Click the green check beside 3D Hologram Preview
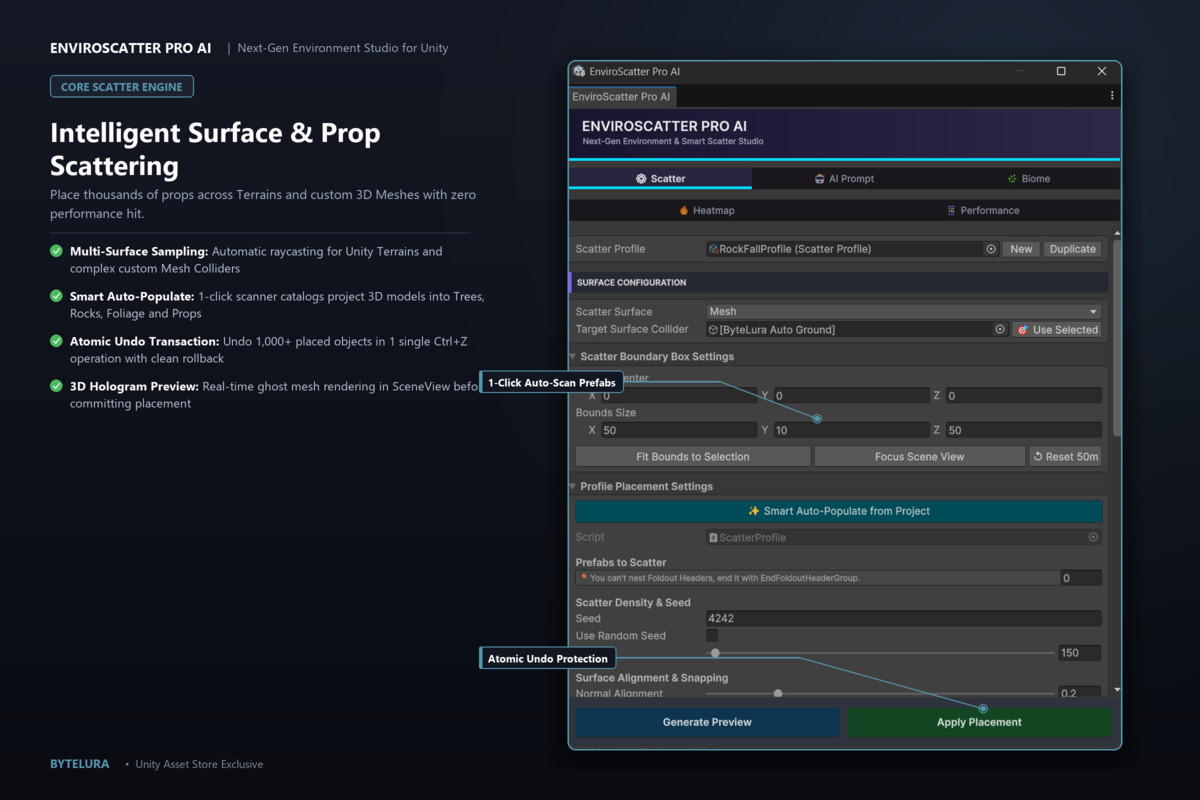1200x800 pixels. (56, 386)
